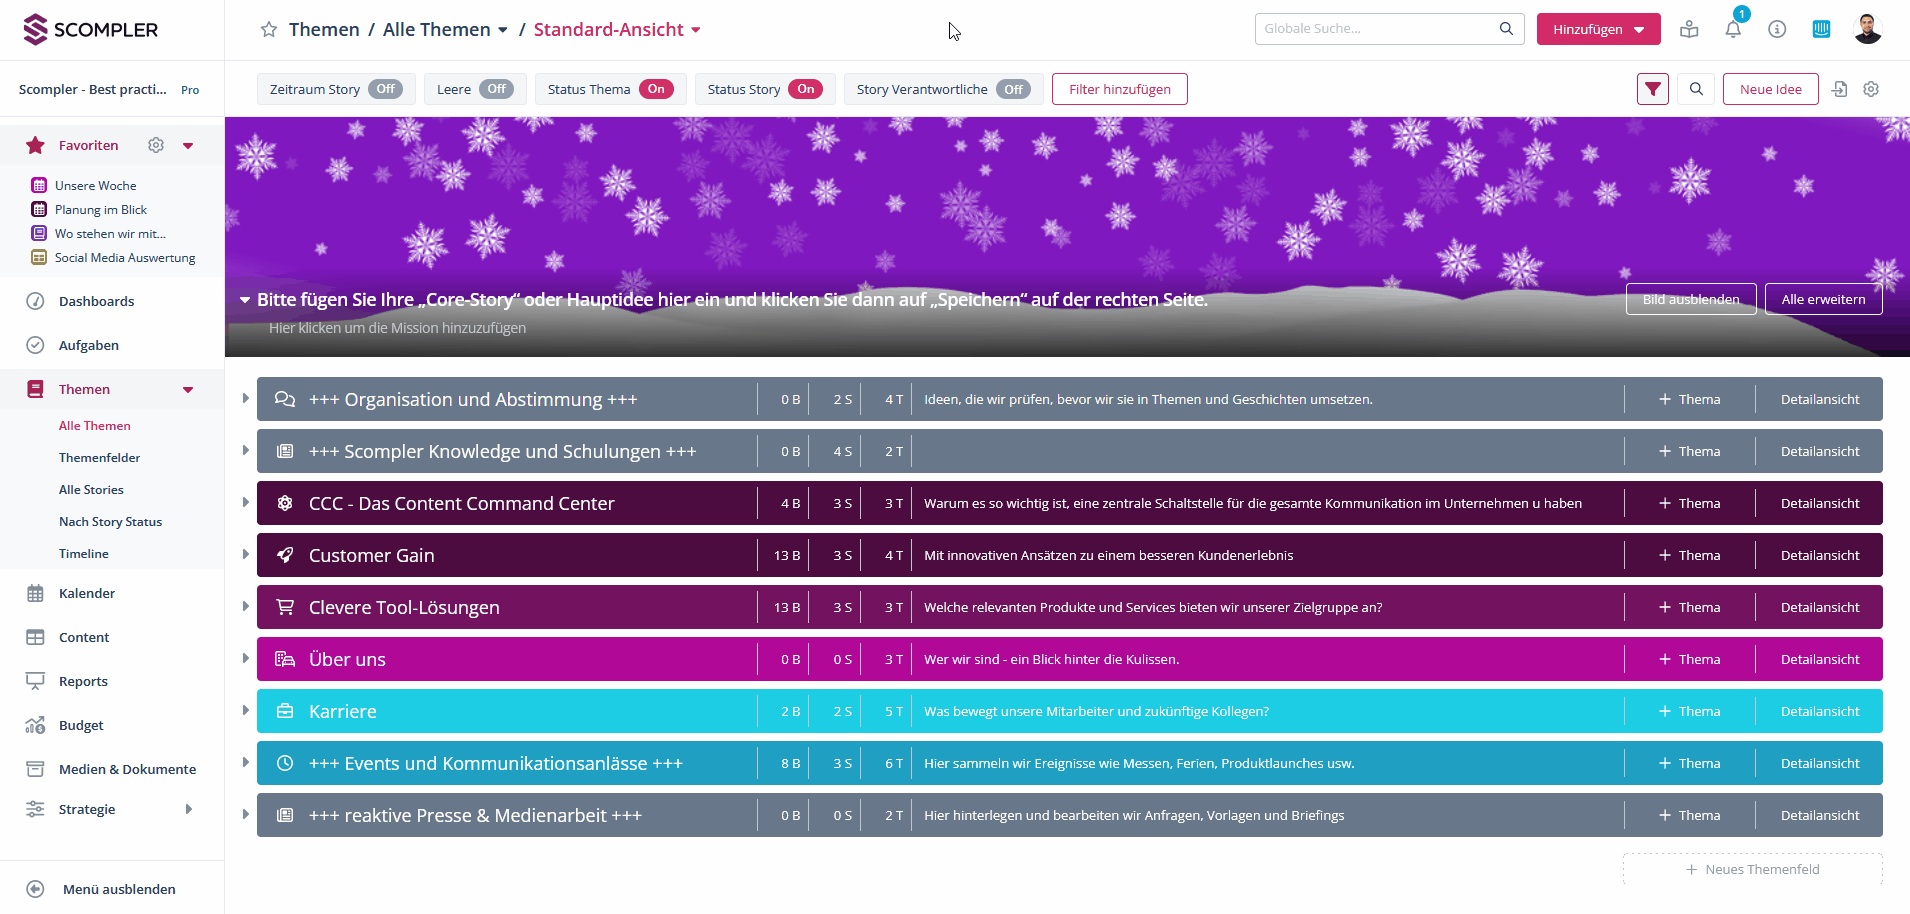Select Nach Story Status submenu item
The height and width of the screenshot is (914, 1910).
[x=110, y=521]
